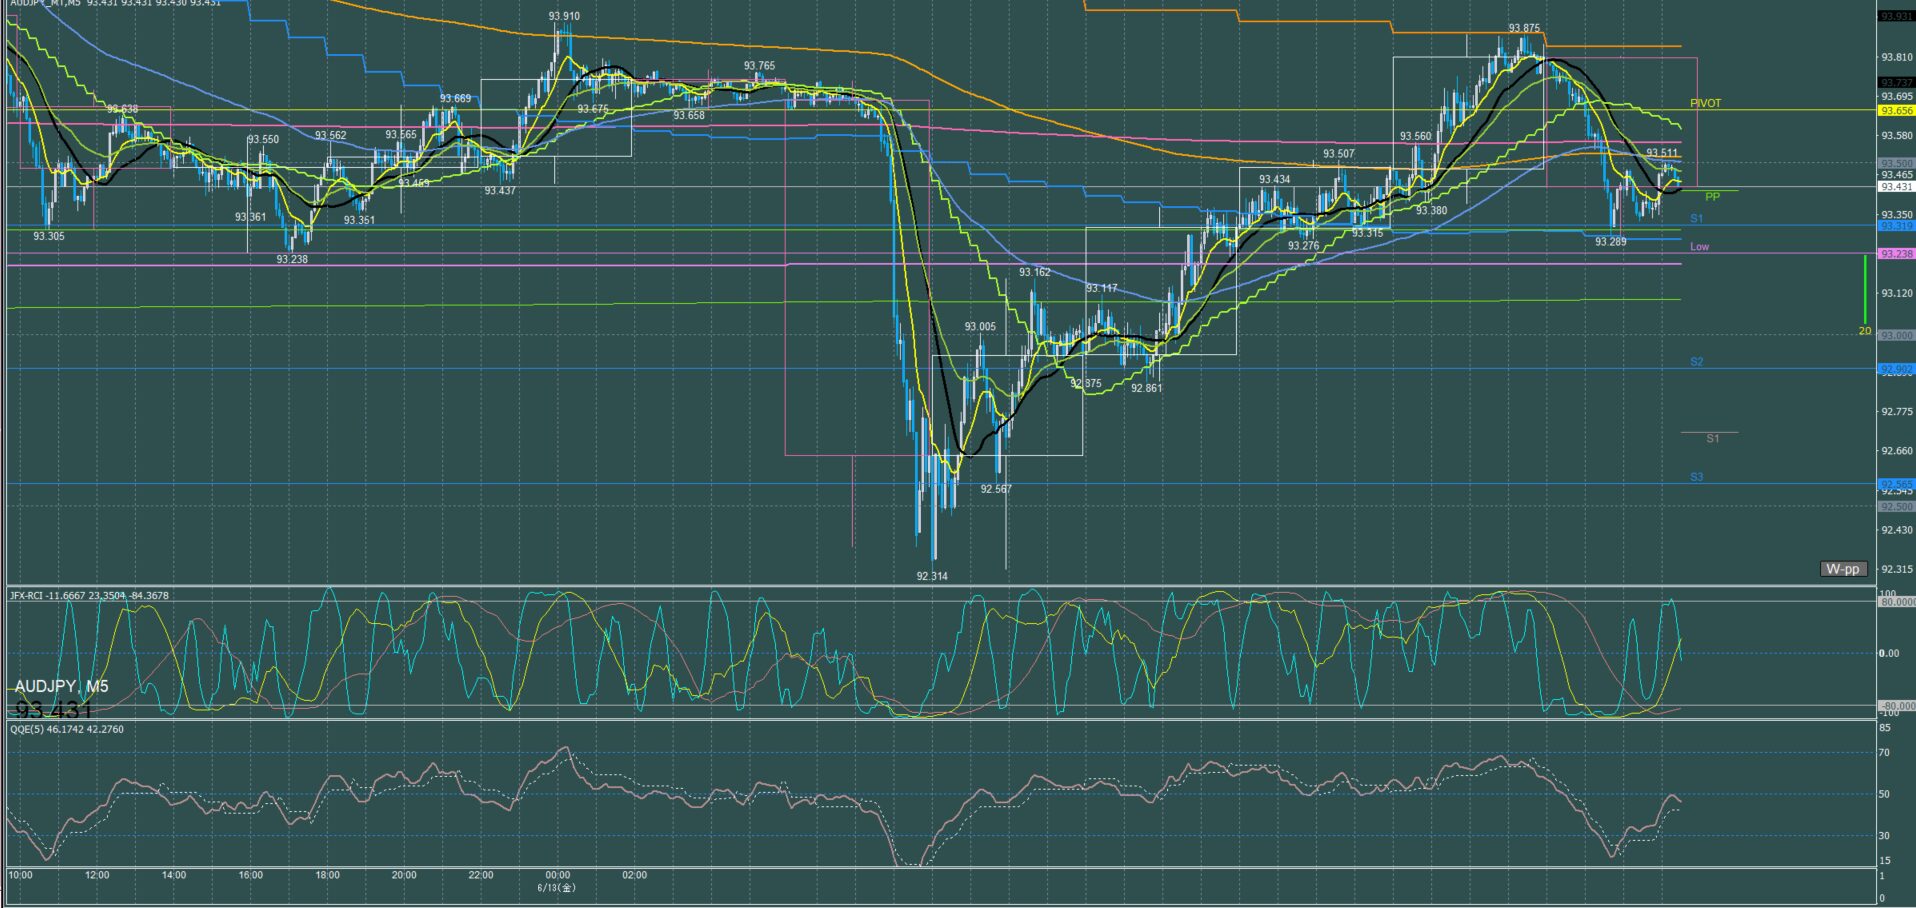Click the current price tag 93.431

pos(1896,187)
